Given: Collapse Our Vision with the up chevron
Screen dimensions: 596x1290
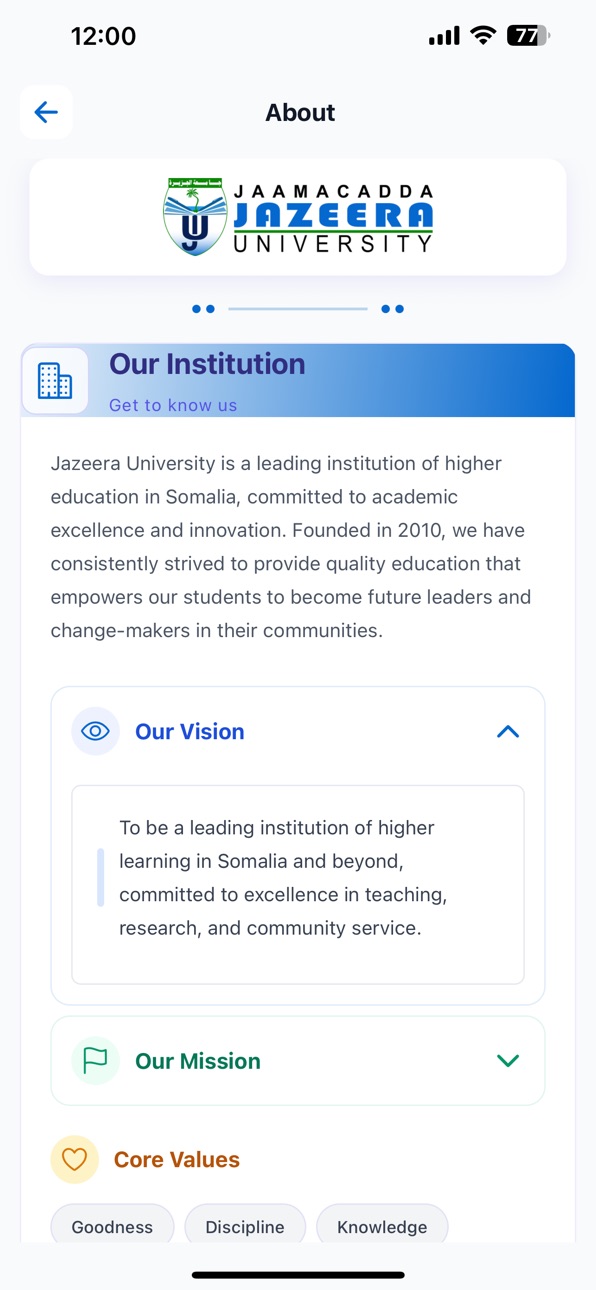Looking at the screenshot, I should point(508,732).
